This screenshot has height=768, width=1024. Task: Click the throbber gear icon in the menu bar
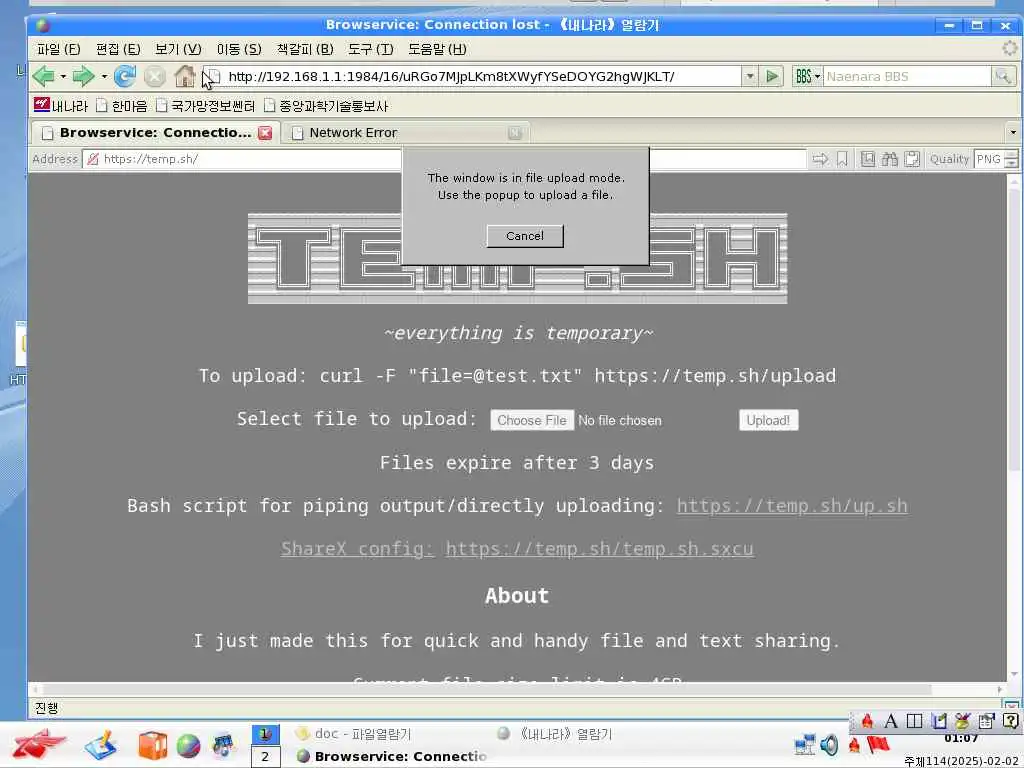click(x=1010, y=48)
